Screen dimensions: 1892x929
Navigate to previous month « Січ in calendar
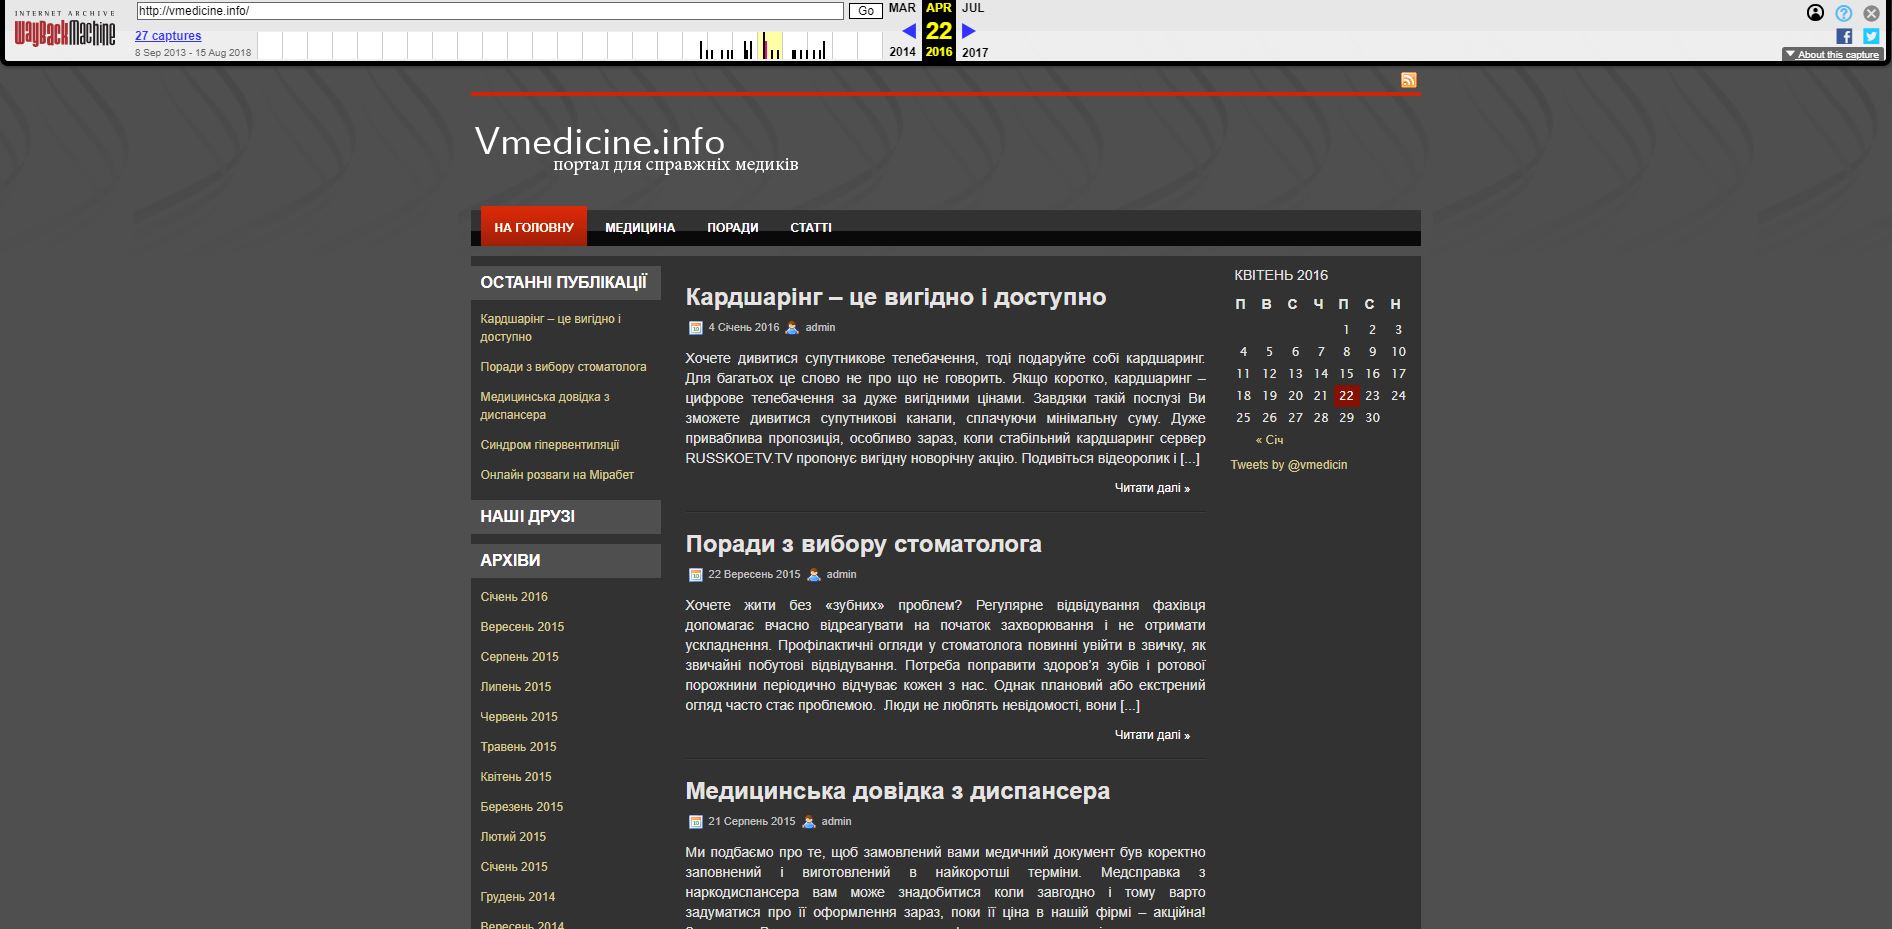pyautogui.click(x=1269, y=440)
